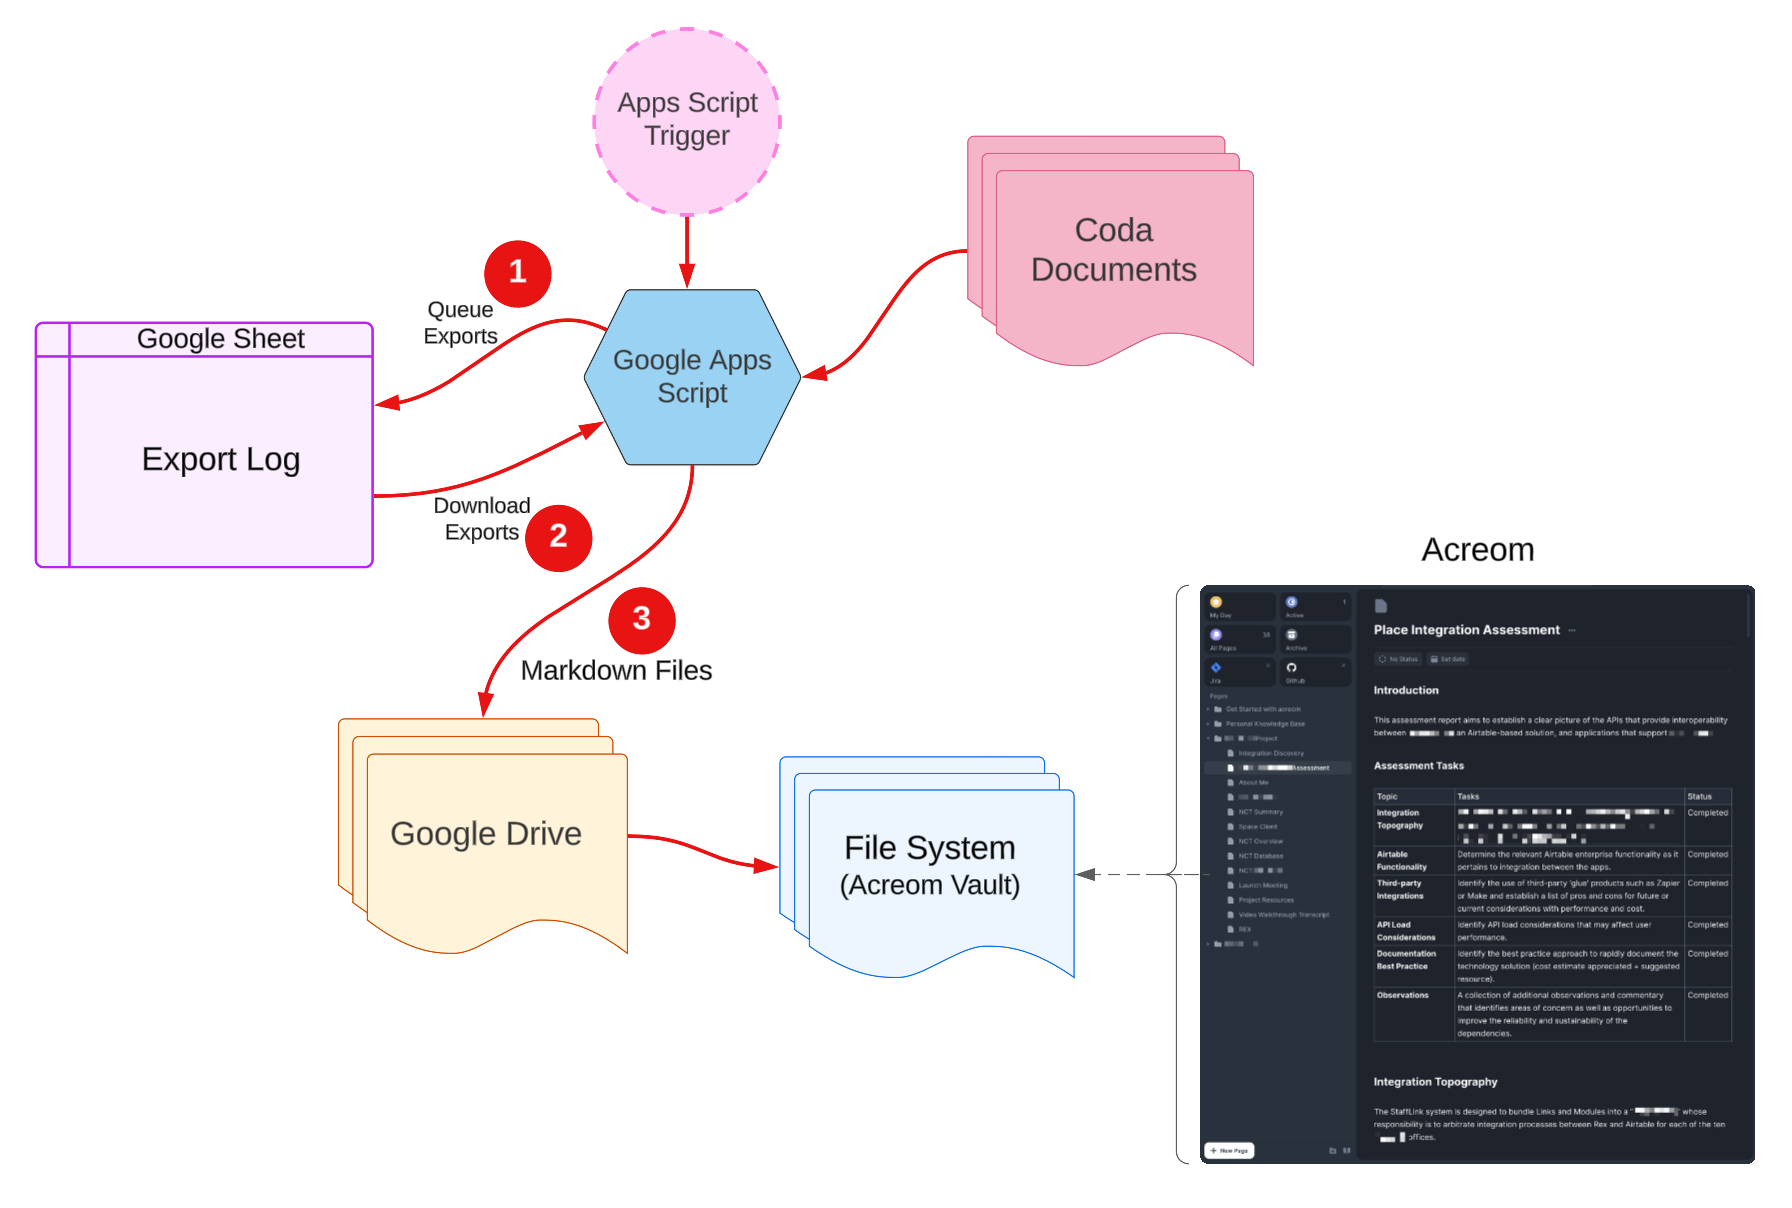Select the Coda Documents shape

1111,250
